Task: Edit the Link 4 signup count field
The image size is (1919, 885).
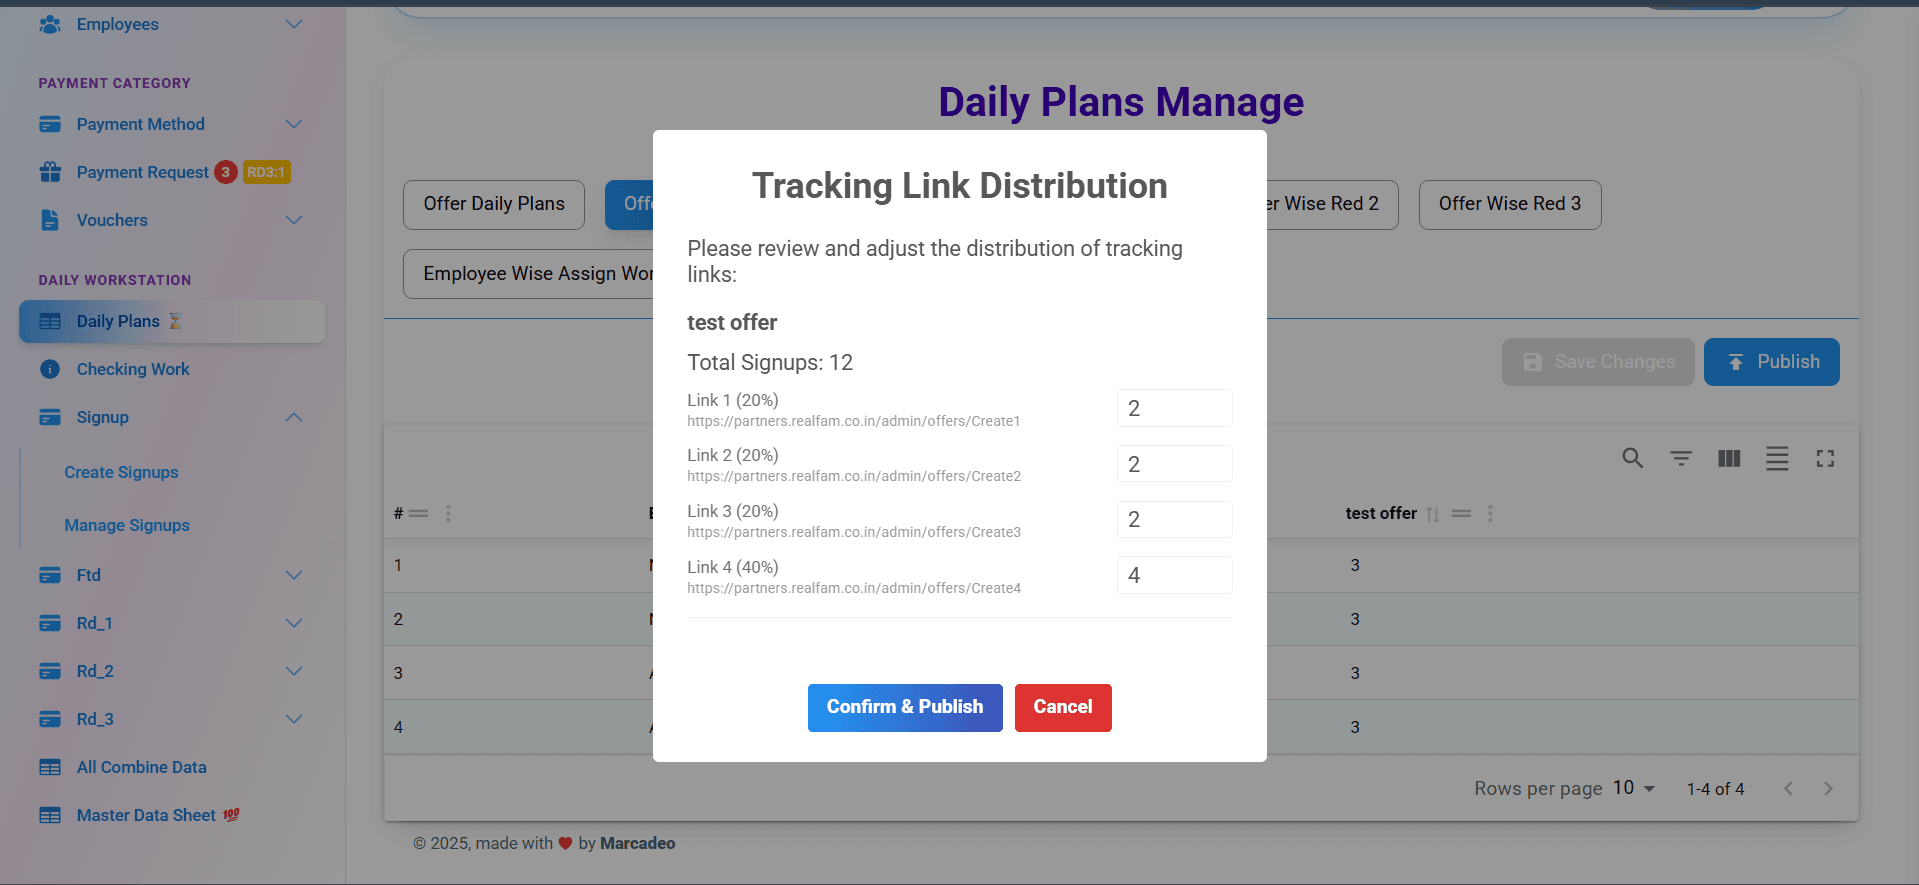Action: pyautogui.click(x=1175, y=575)
